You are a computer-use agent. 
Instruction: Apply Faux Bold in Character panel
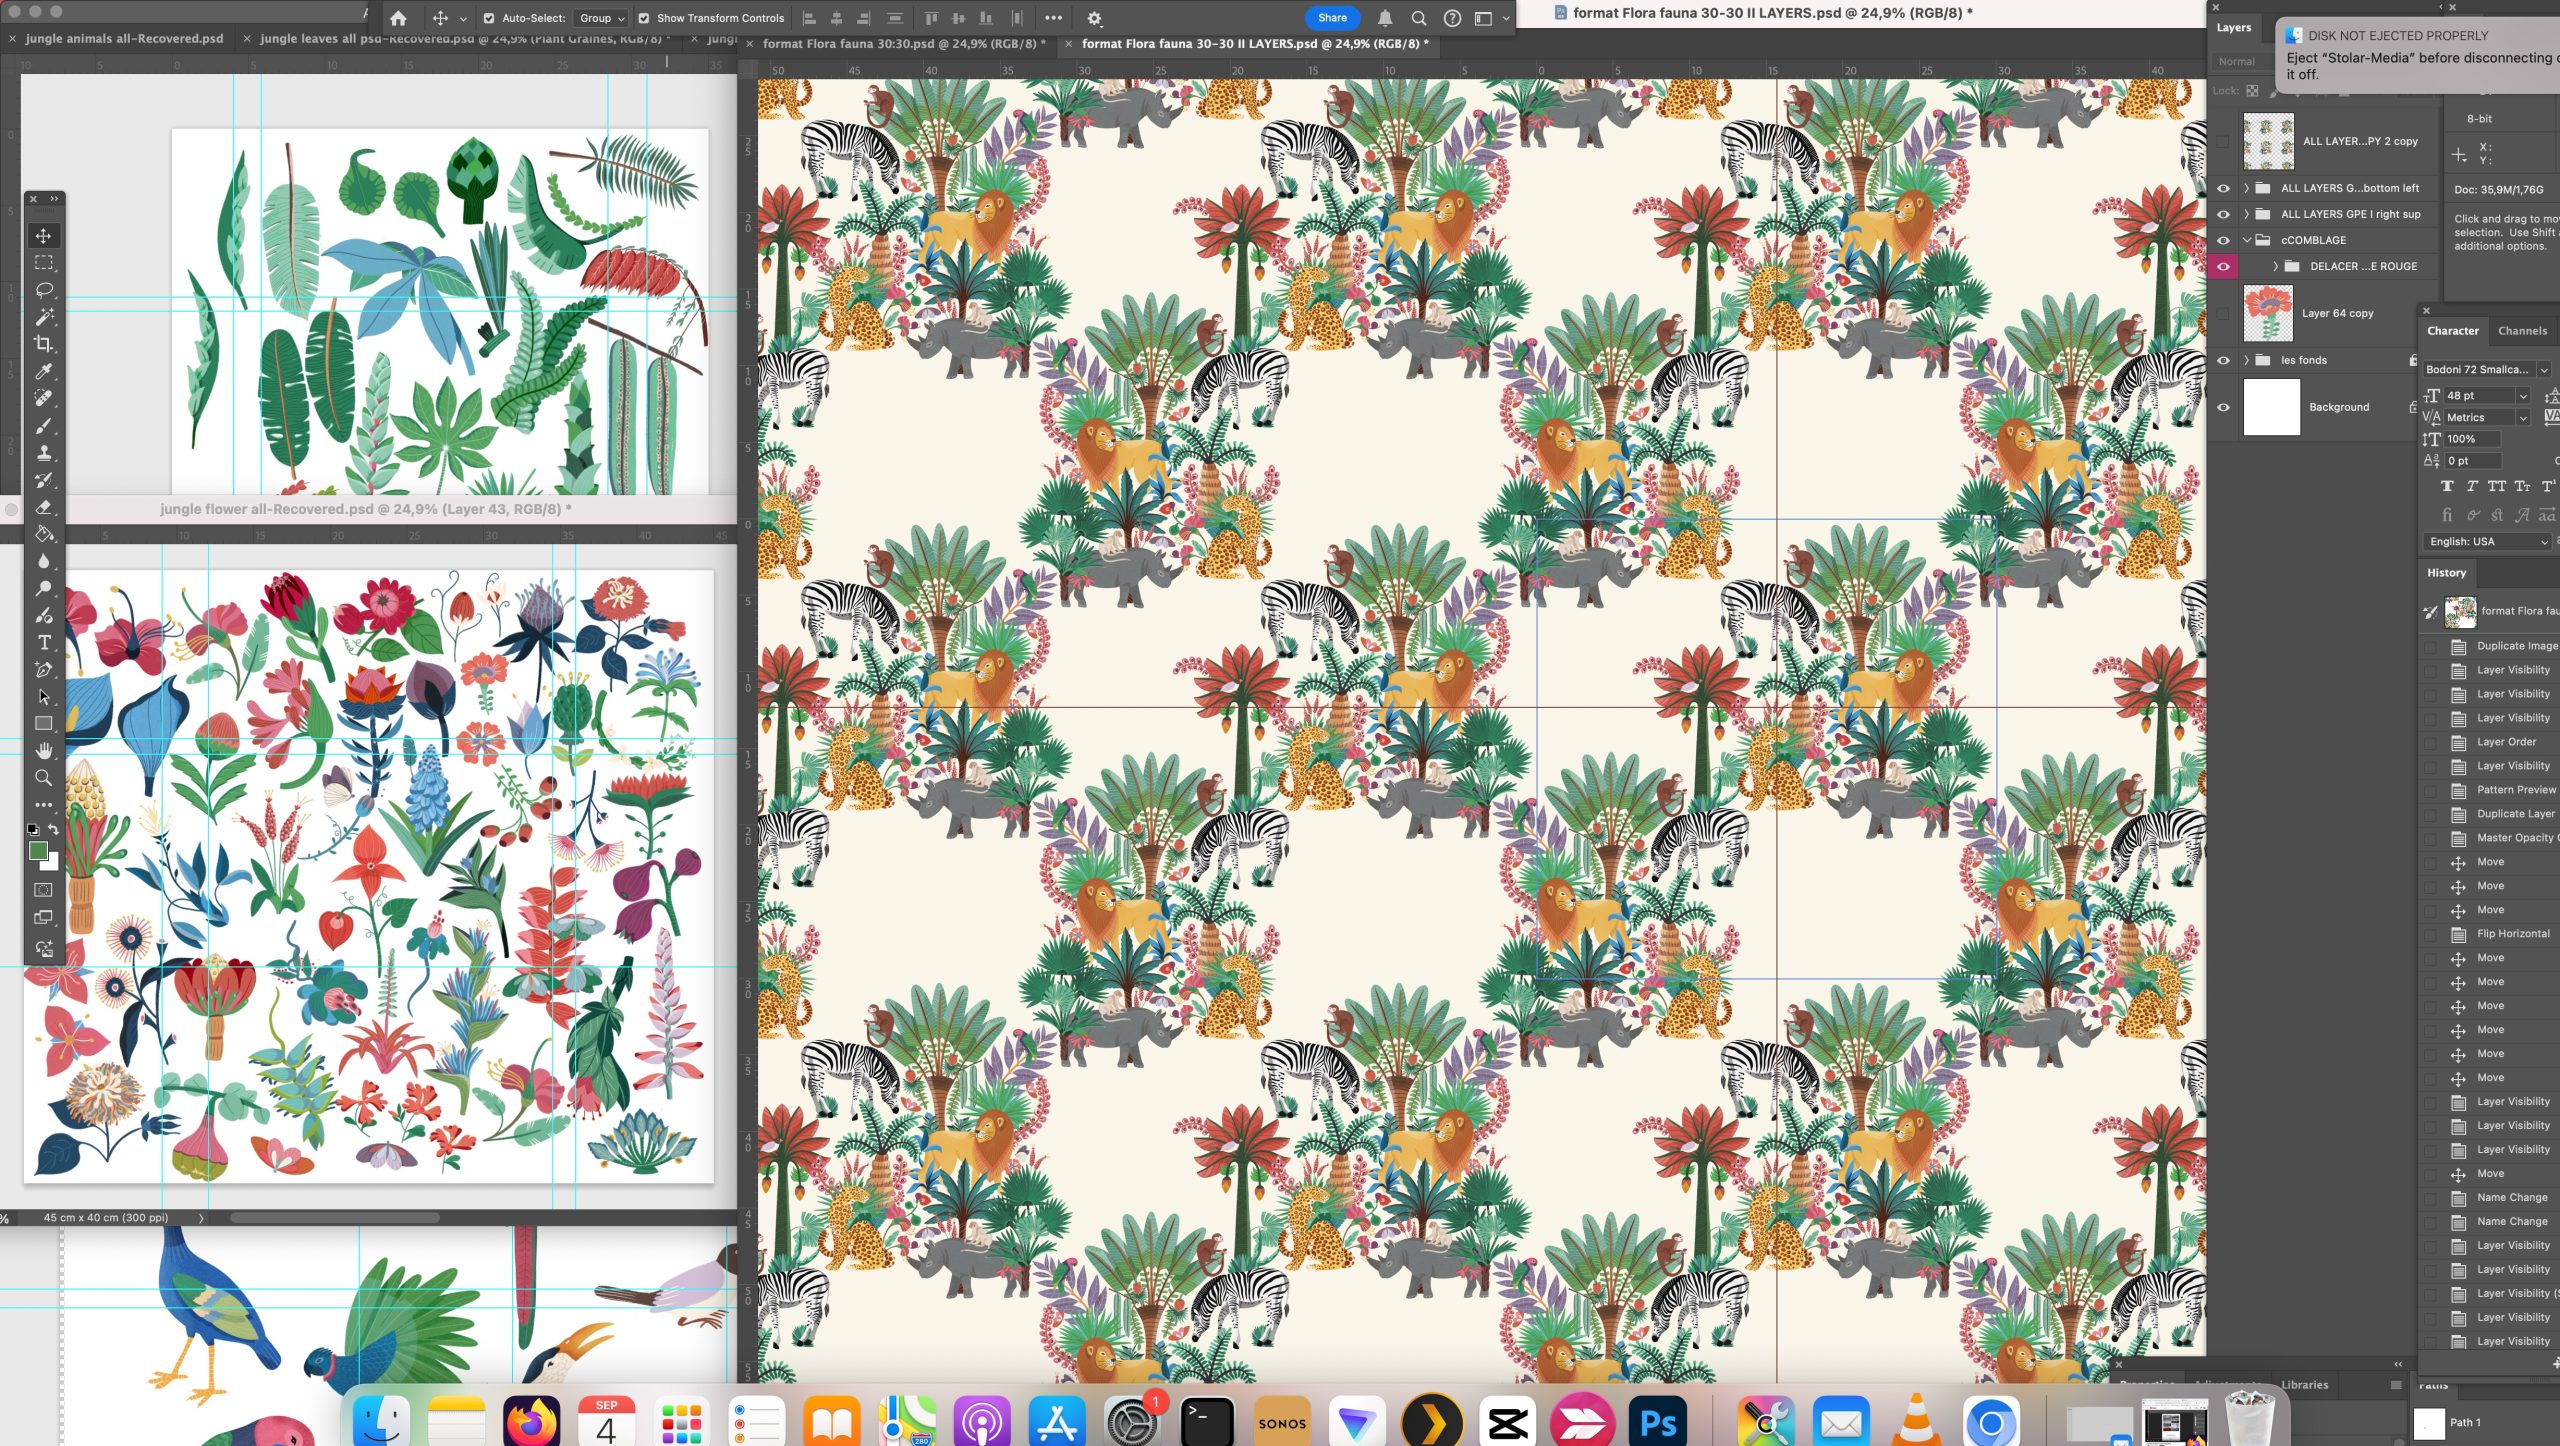pyautogui.click(x=2446, y=486)
